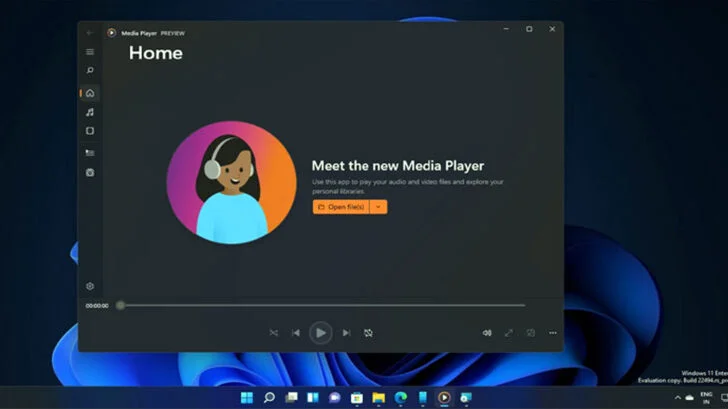Toggle the mini player view
The image size is (728, 409).
coord(531,333)
